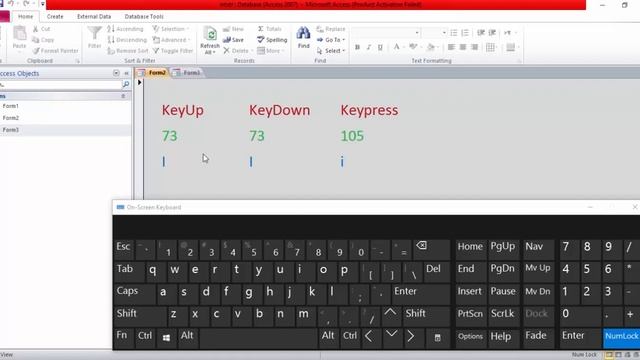This screenshot has height=360, width=640.
Task: Toggle Bold text formatting
Action: 357,47
